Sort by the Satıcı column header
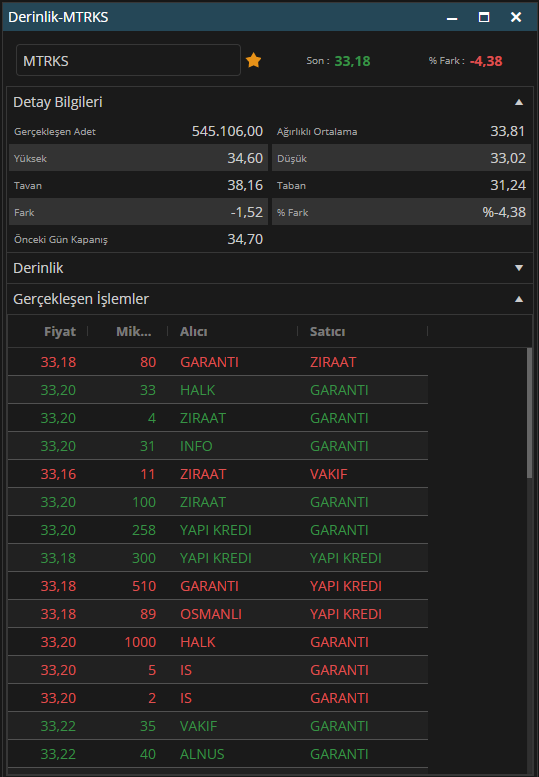This screenshot has height=777, width=539. tap(327, 332)
